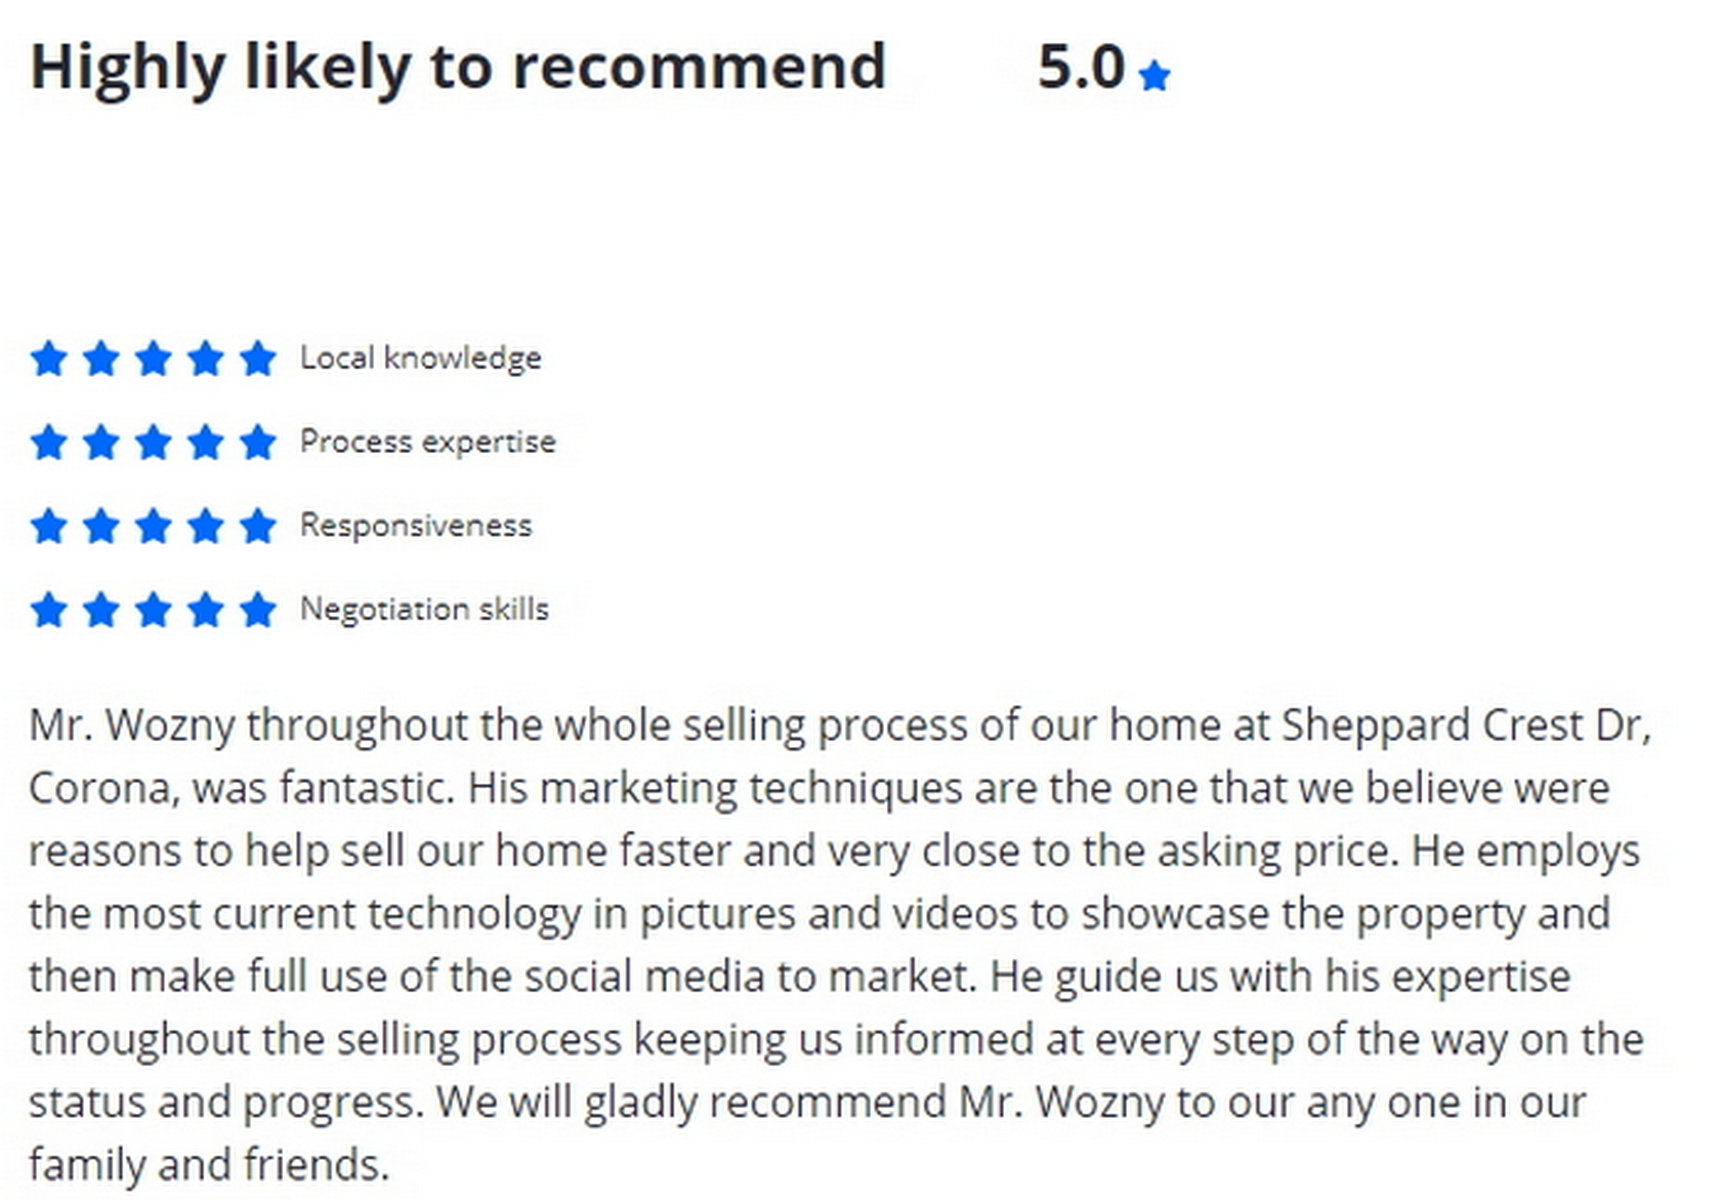Click the fourth star in Responsiveness row
The height and width of the screenshot is (1200, 1721).
tap(205, 526)
